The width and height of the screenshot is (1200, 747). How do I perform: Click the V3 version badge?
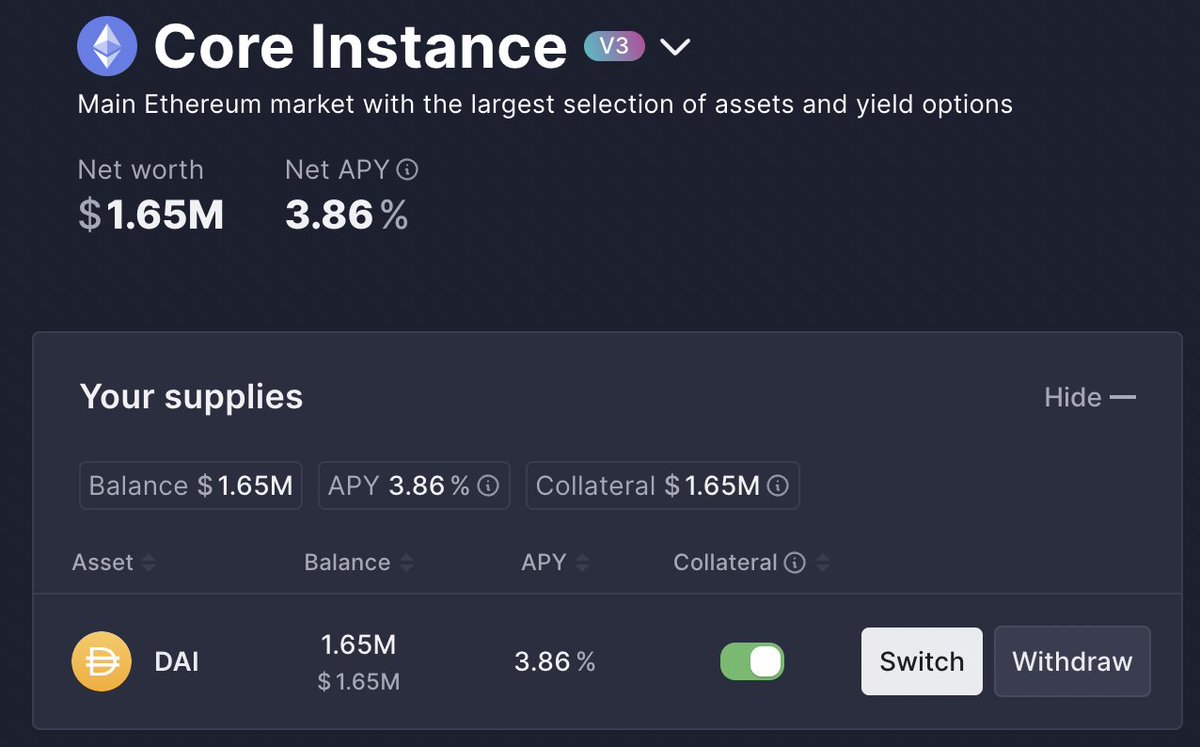[613, 45]
